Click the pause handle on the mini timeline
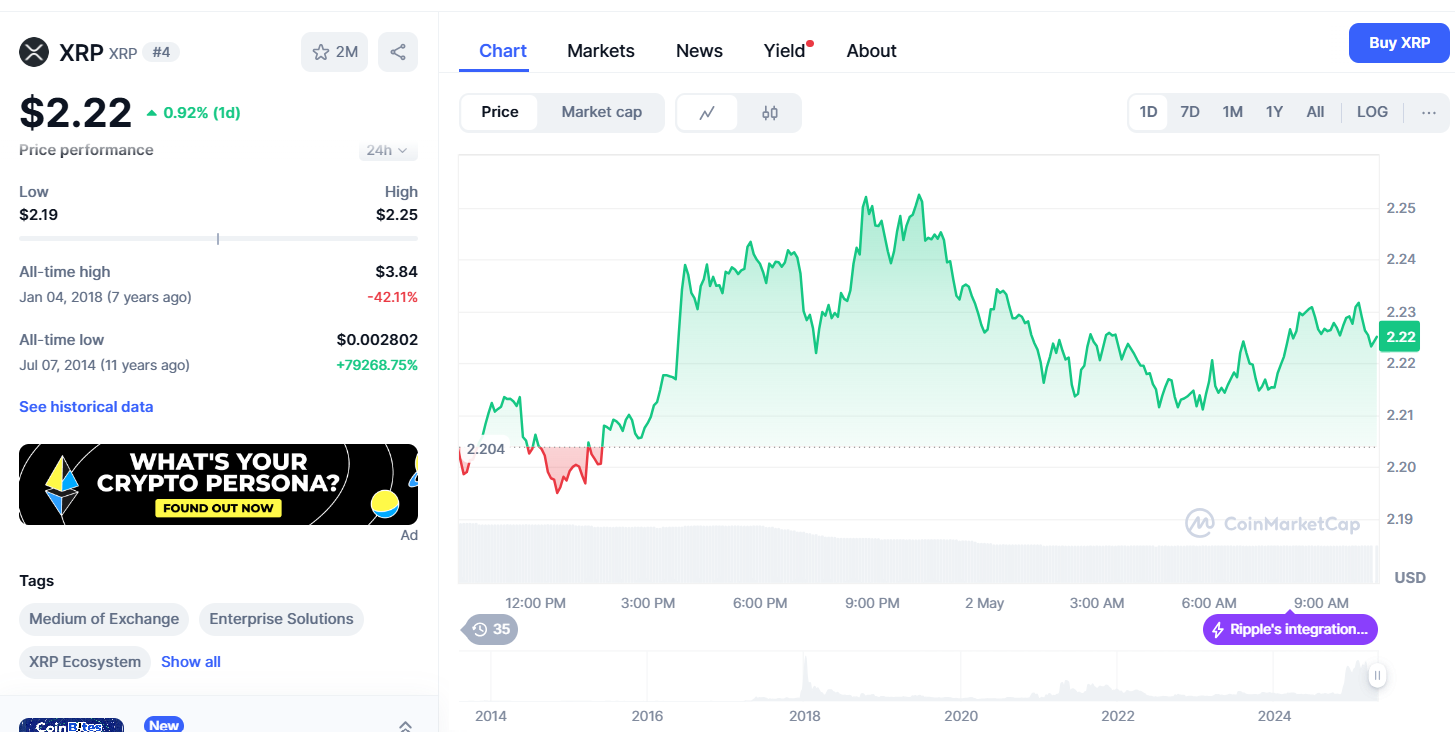 click(1377, 675)
